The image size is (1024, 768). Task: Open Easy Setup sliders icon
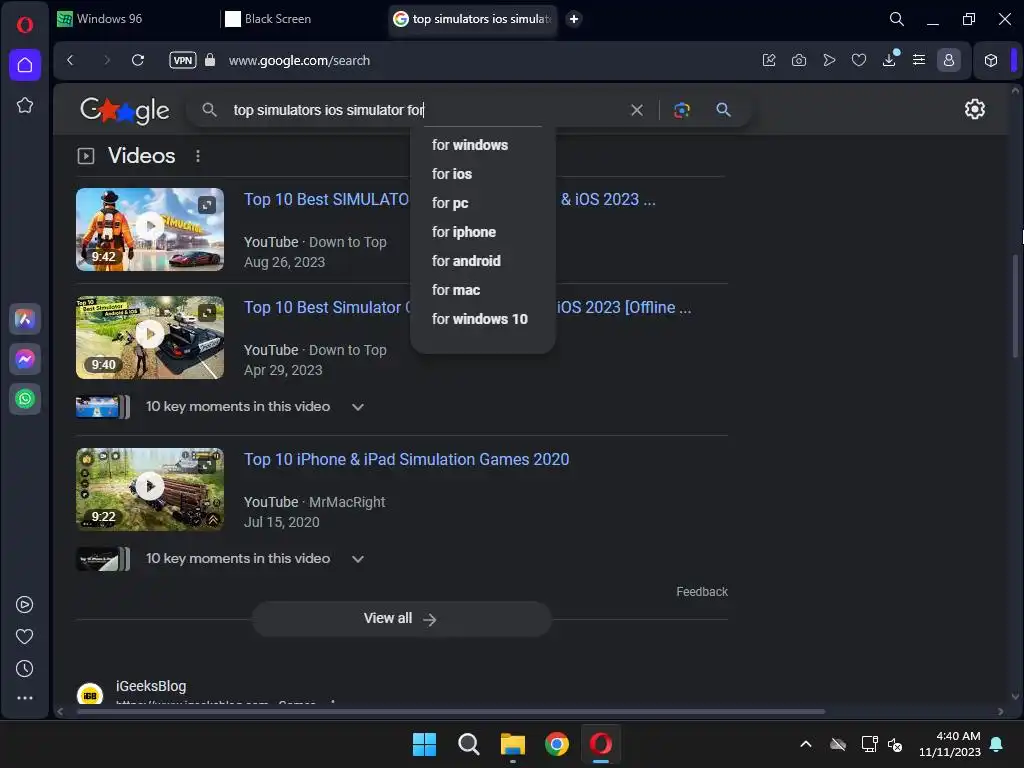(919, 60)
